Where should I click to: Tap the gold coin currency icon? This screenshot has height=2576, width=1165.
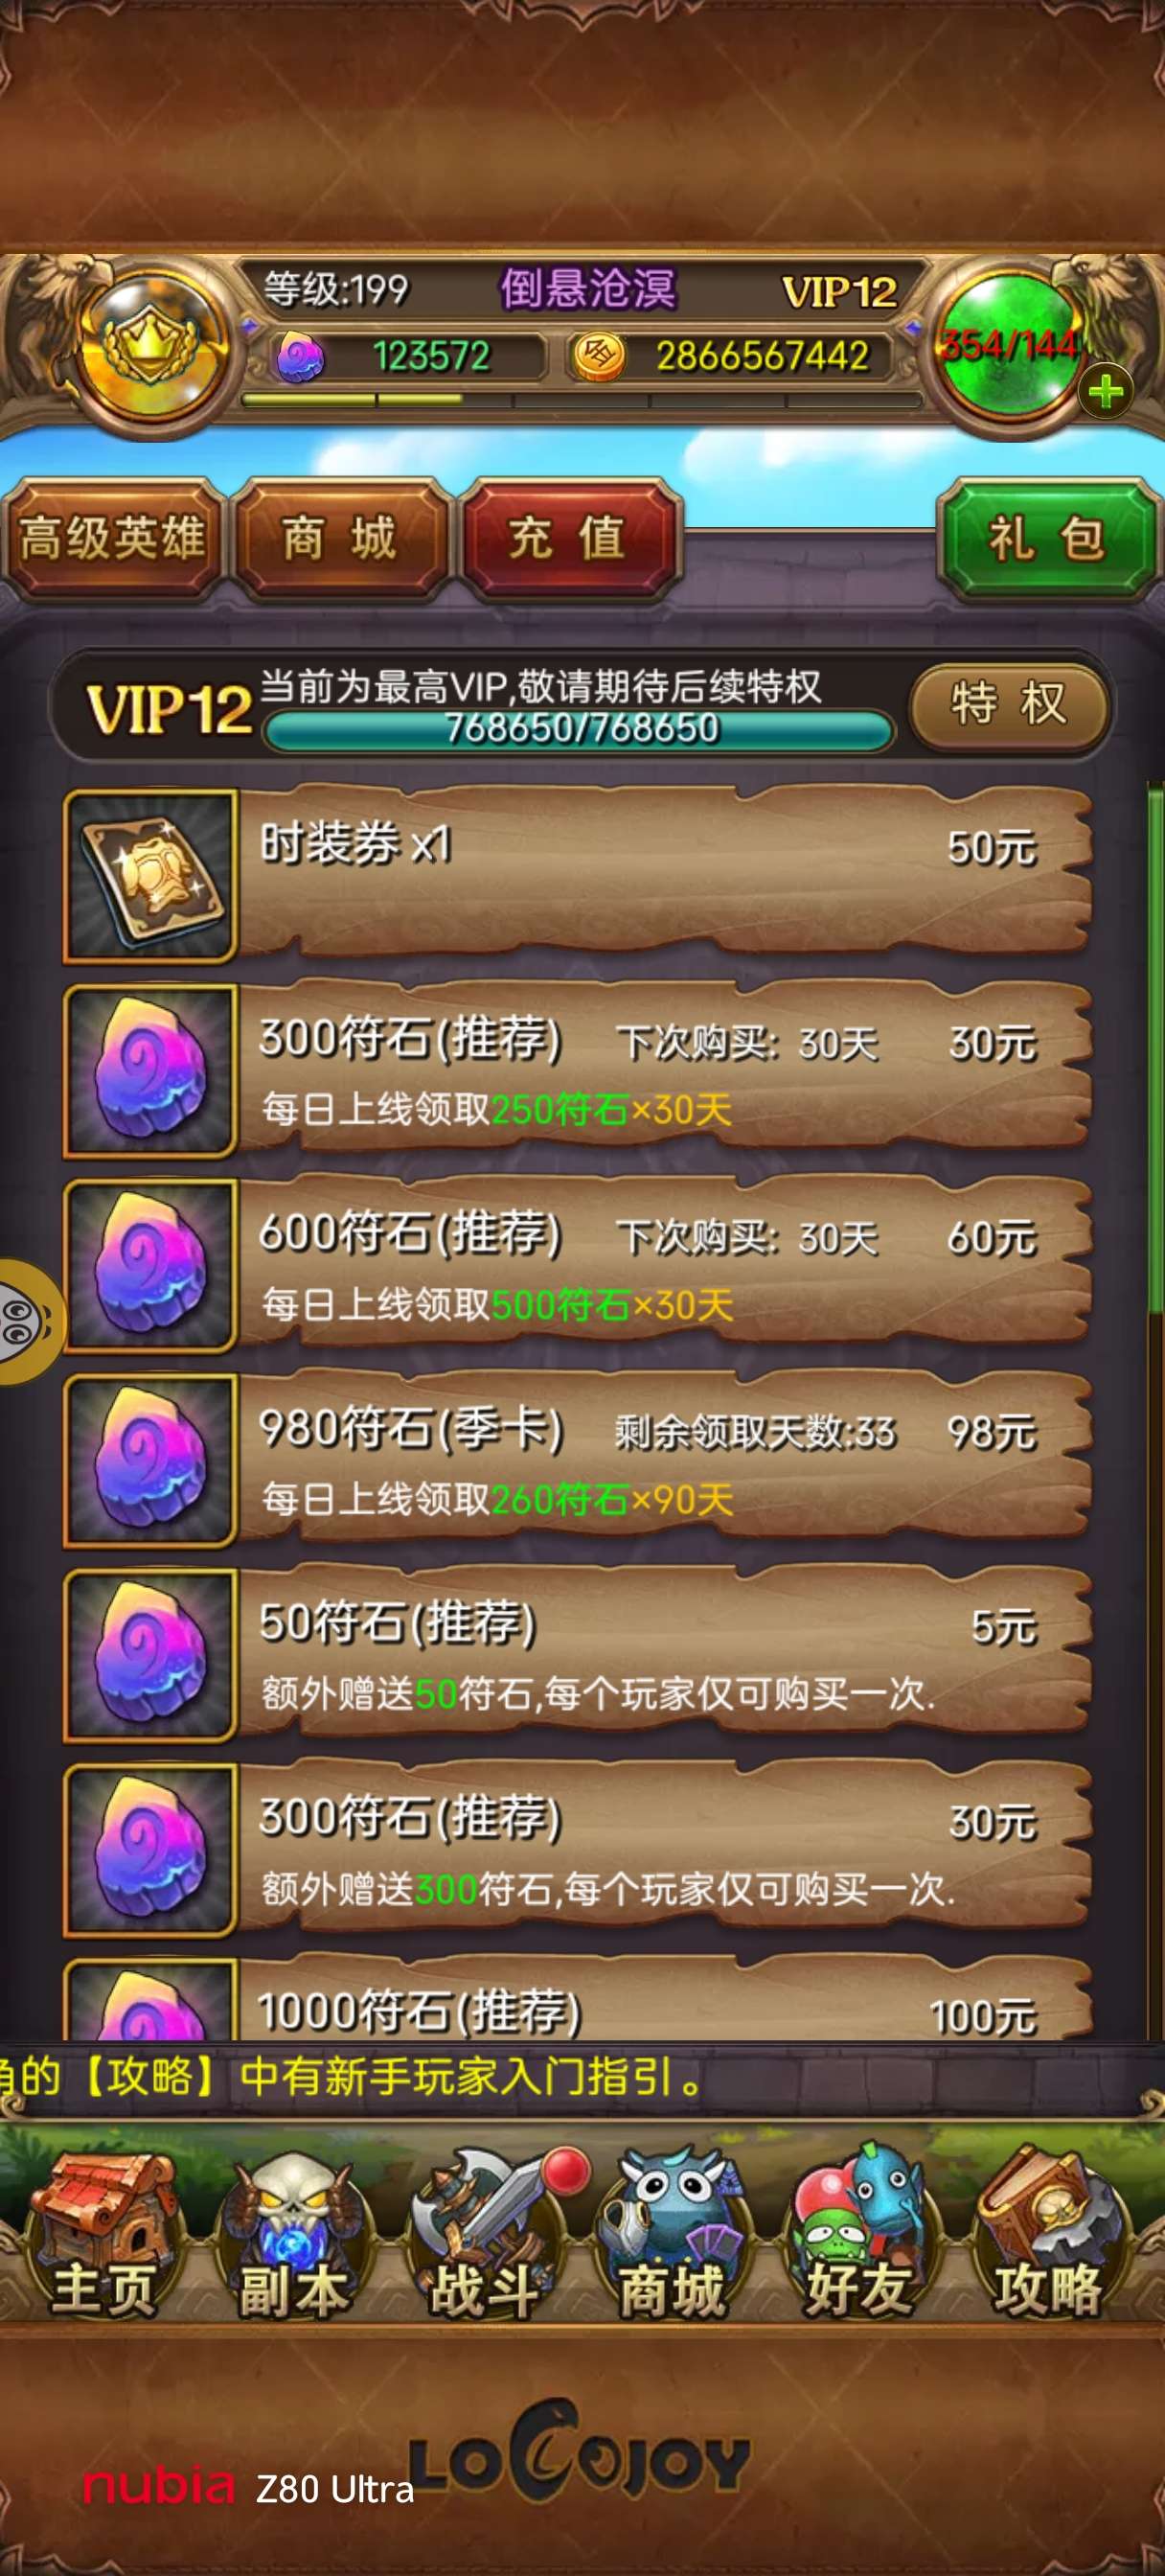click(x=598, y=356)
